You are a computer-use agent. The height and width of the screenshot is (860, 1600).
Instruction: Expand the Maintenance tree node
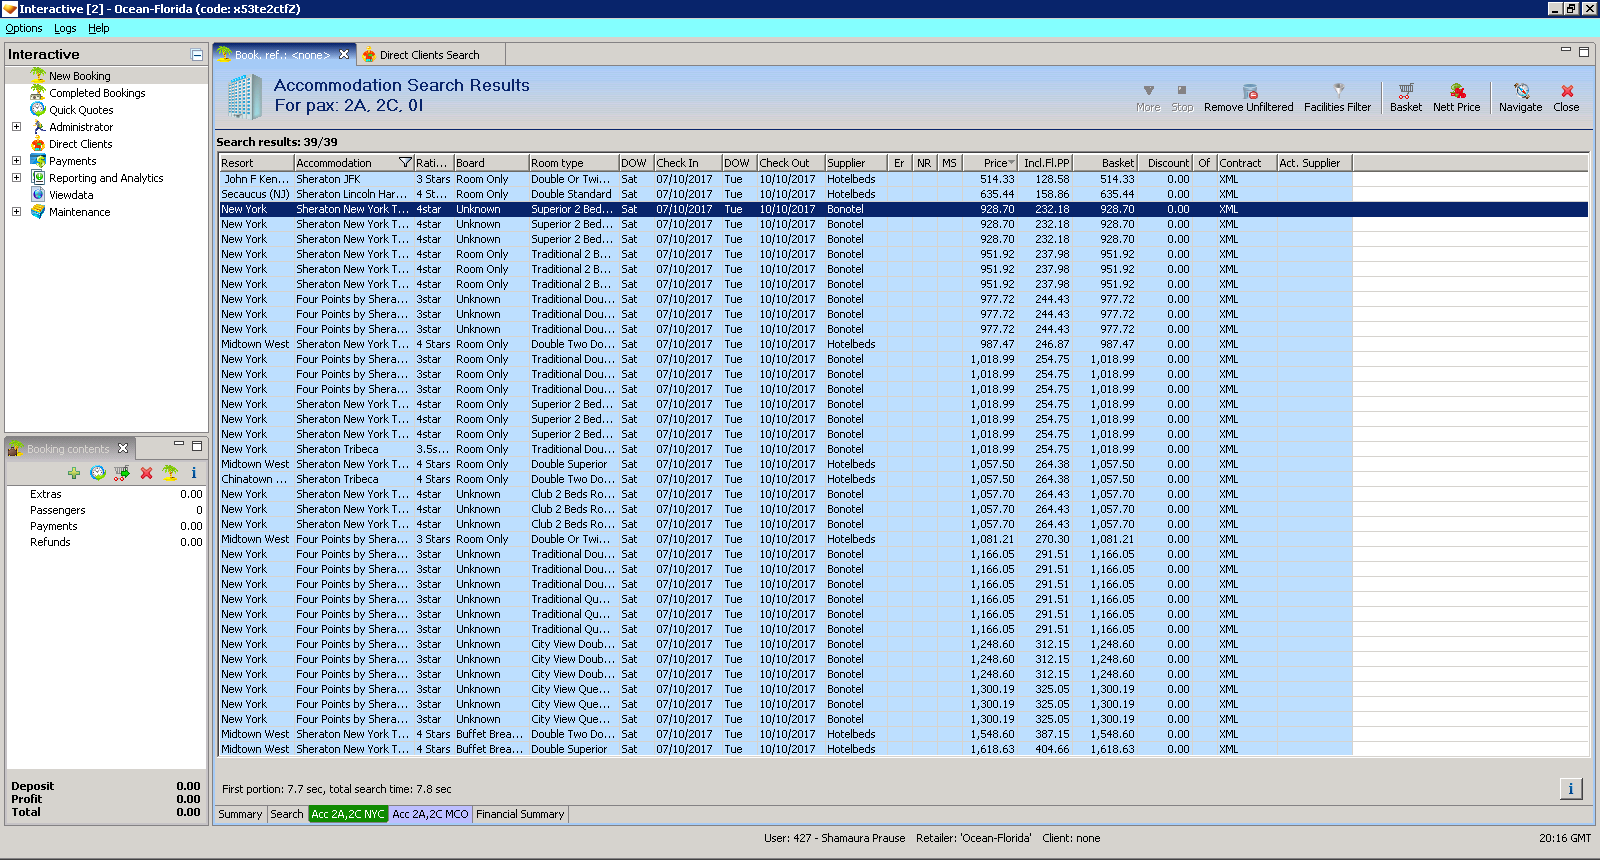[x=16, y=212]
